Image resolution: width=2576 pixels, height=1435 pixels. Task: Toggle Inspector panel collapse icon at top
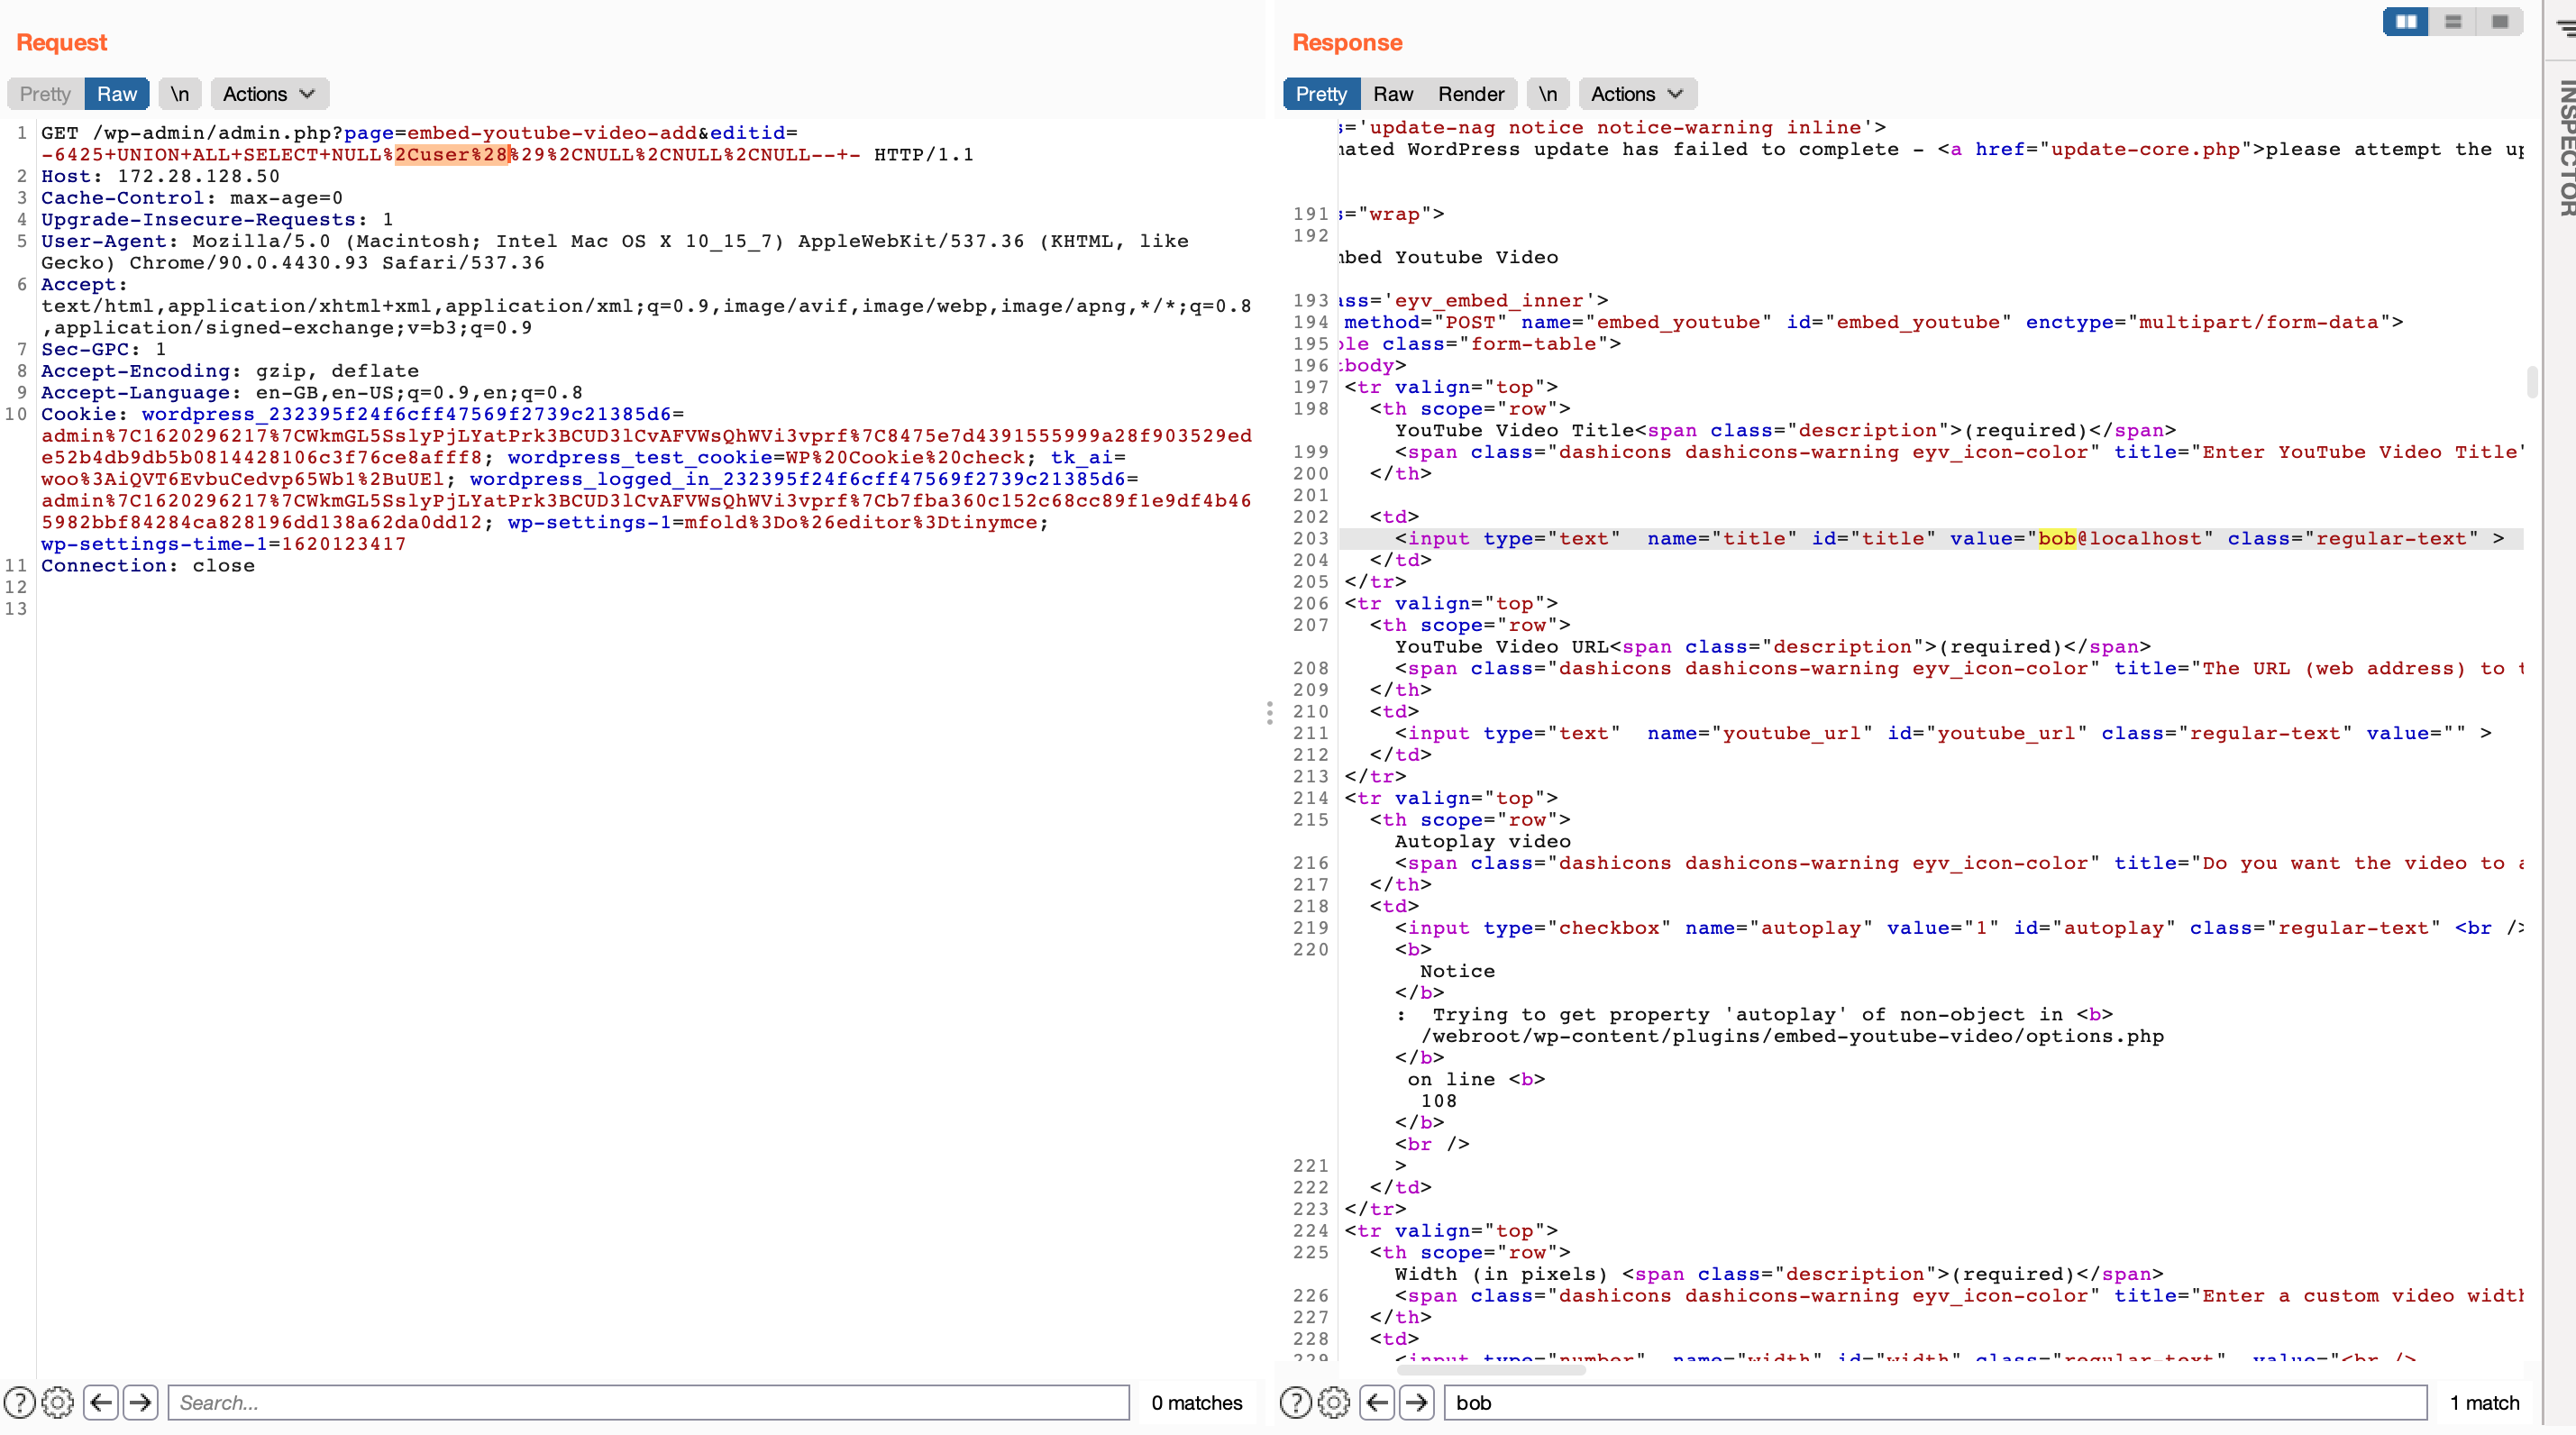click(x=2566, y=28)
